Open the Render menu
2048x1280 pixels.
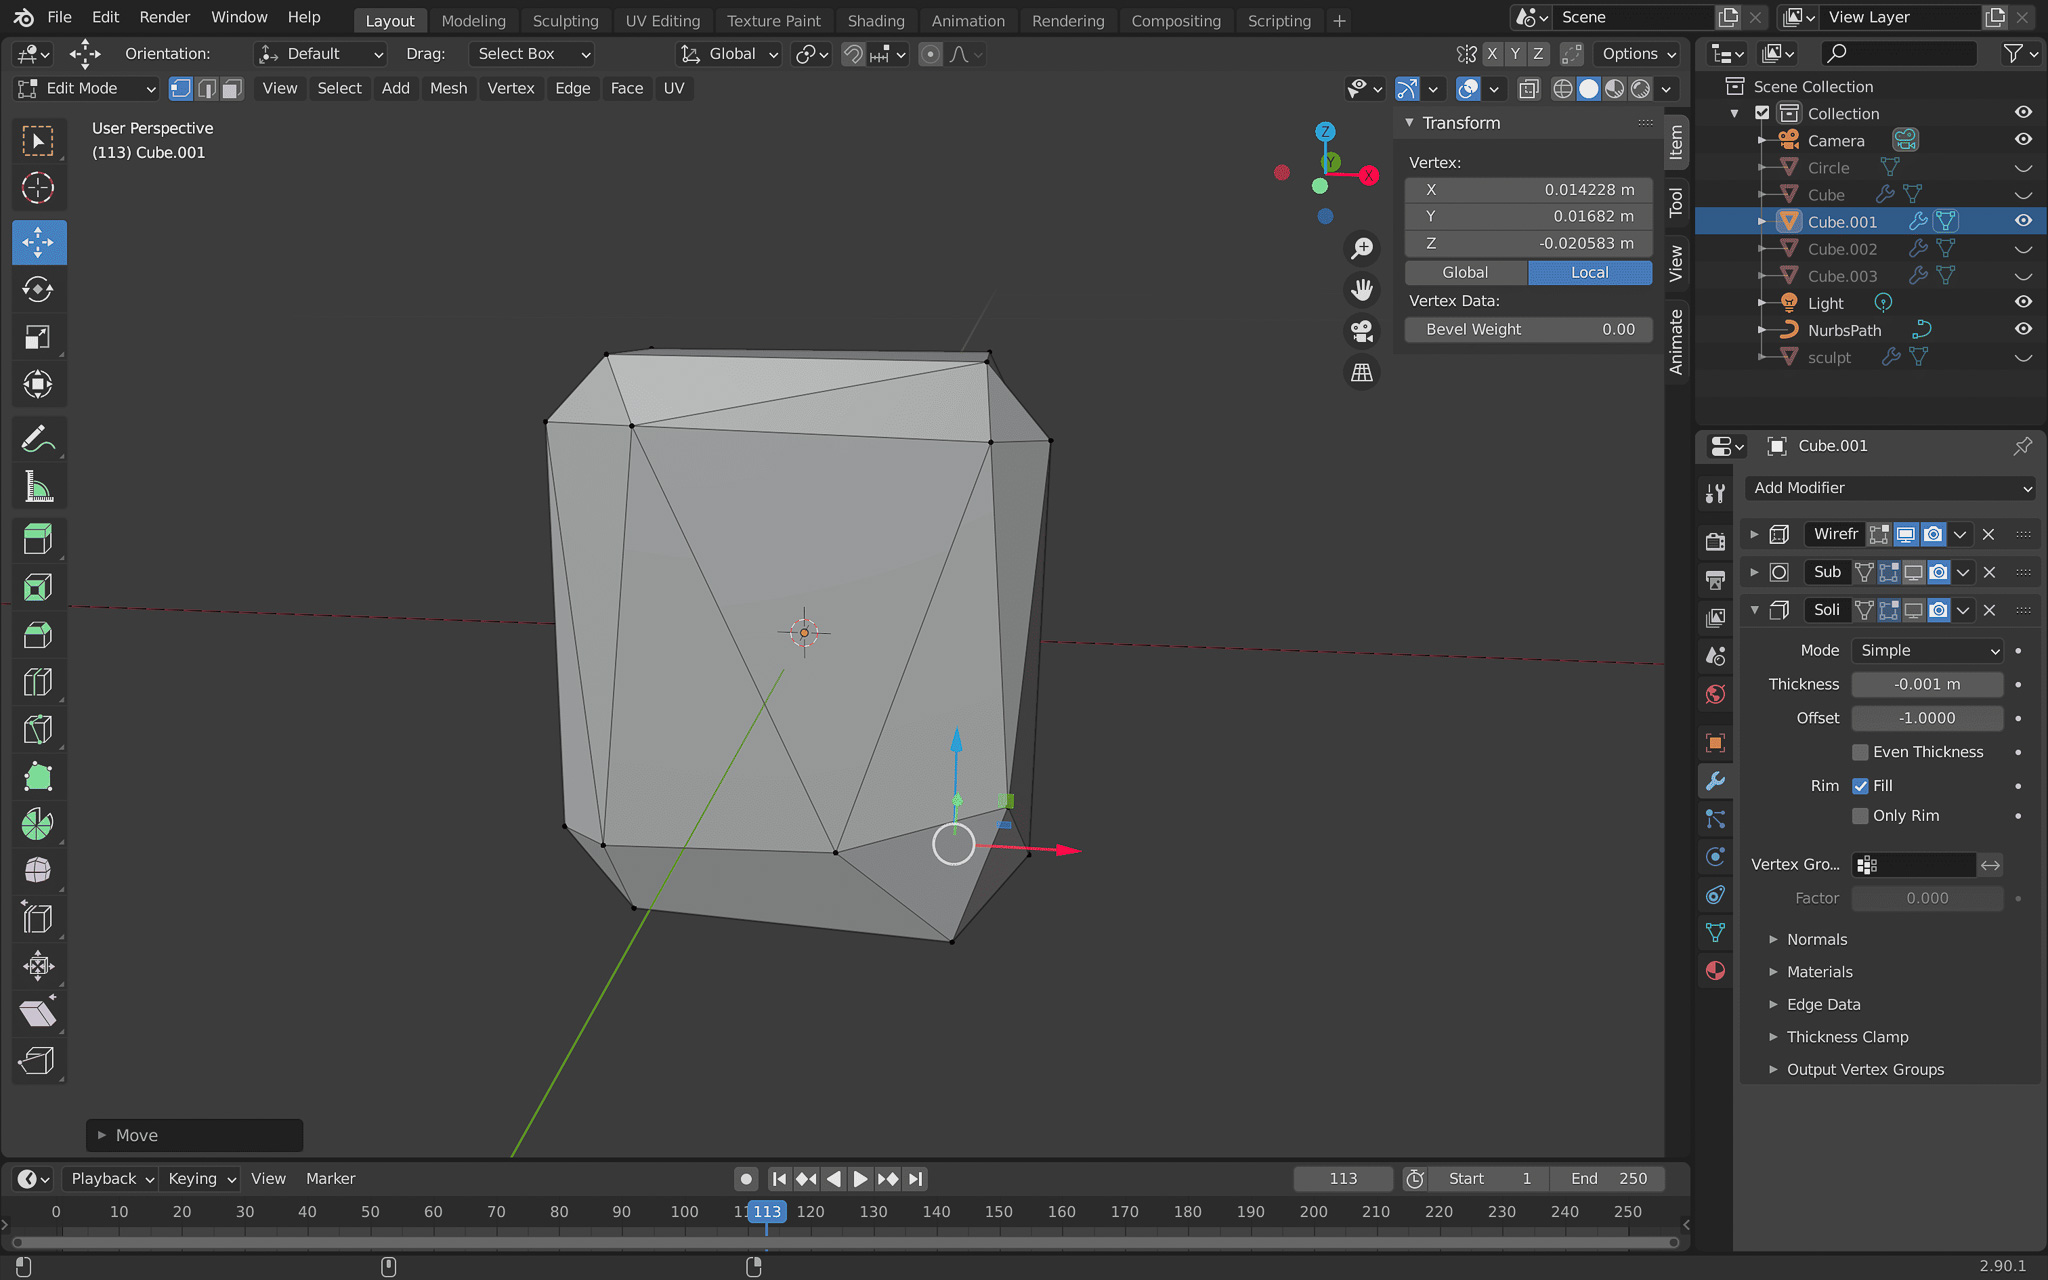[164, 17]
